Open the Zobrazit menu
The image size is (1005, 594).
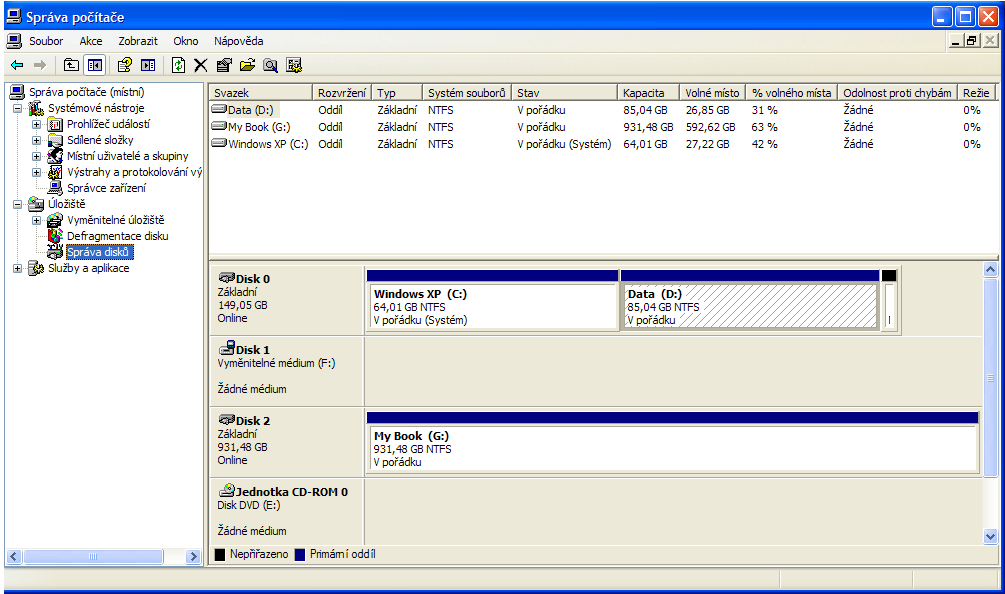(137, 41)
